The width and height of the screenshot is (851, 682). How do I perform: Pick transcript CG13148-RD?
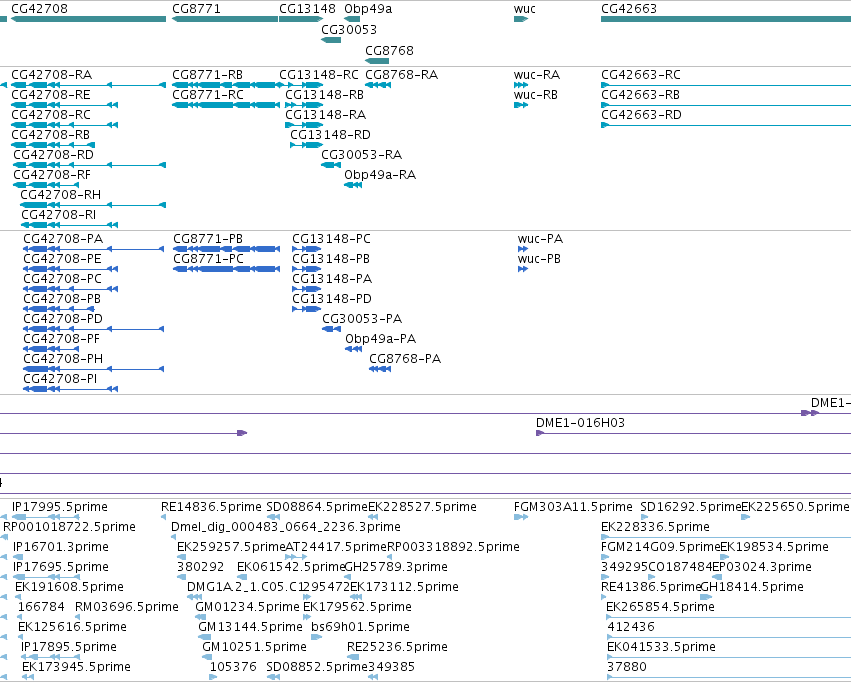tap(331, 135)
